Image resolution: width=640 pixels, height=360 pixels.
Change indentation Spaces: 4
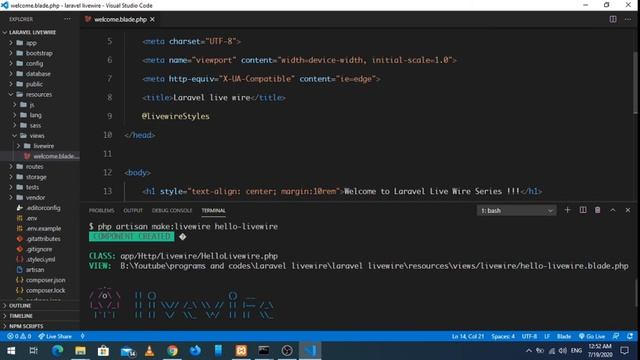pos(503,336)
